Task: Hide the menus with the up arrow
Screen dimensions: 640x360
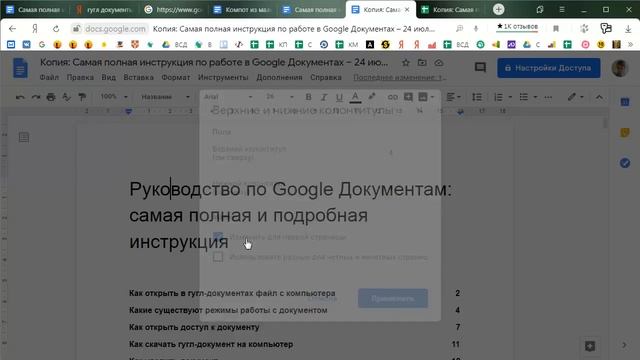Action: [x=599, y=97]
